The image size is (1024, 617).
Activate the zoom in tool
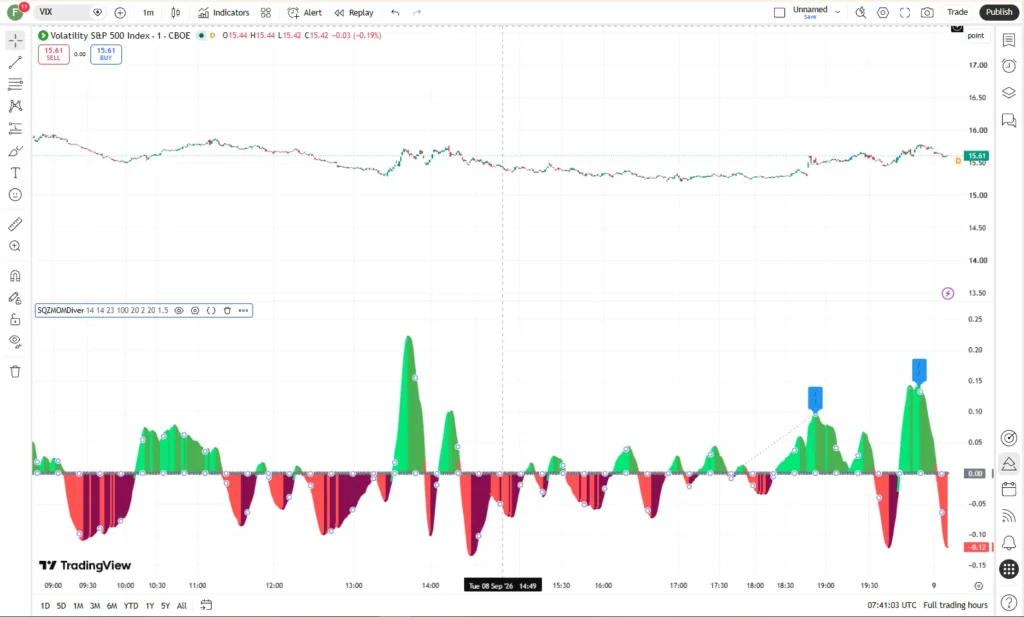pos(15,246)
